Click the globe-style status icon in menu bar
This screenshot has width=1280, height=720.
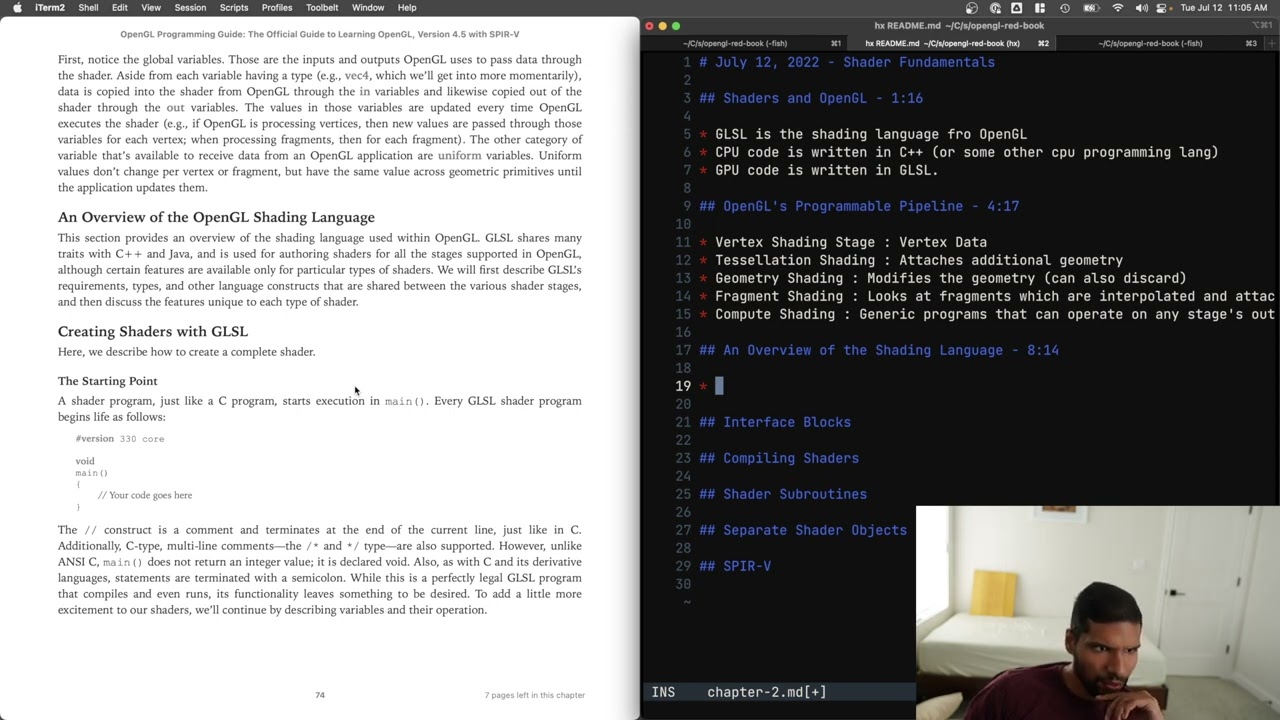[972, 8]
